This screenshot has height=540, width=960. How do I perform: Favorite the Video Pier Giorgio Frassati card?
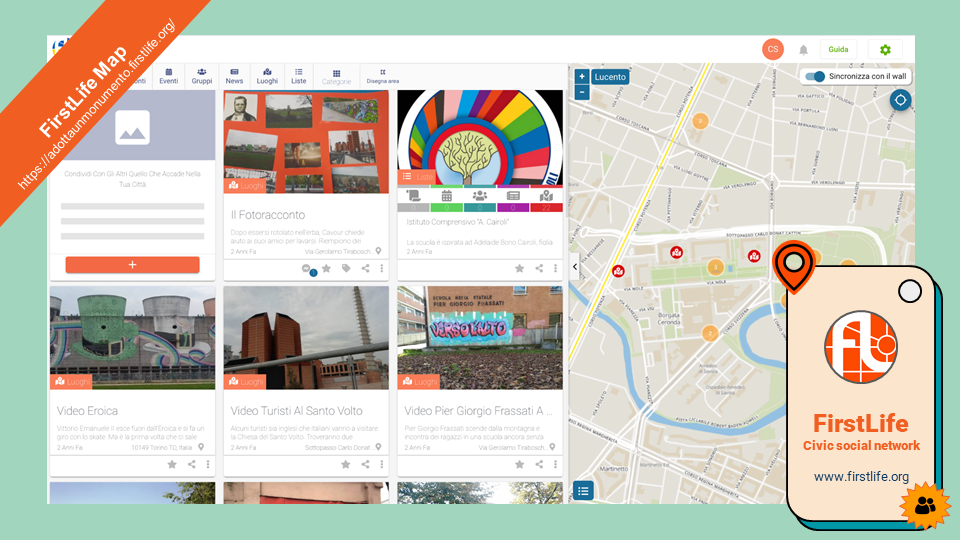click(519, 464)
